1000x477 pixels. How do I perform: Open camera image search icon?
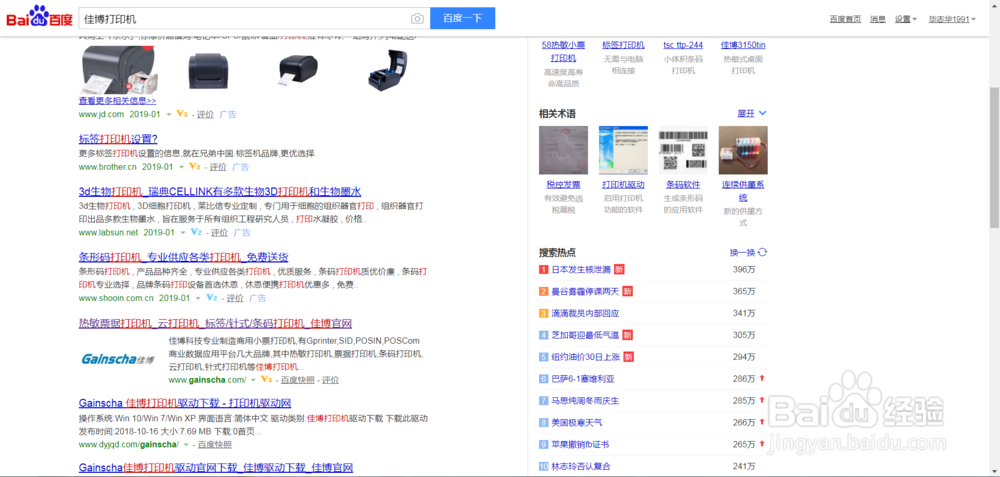pyautogui.click(x=416, y=18)
